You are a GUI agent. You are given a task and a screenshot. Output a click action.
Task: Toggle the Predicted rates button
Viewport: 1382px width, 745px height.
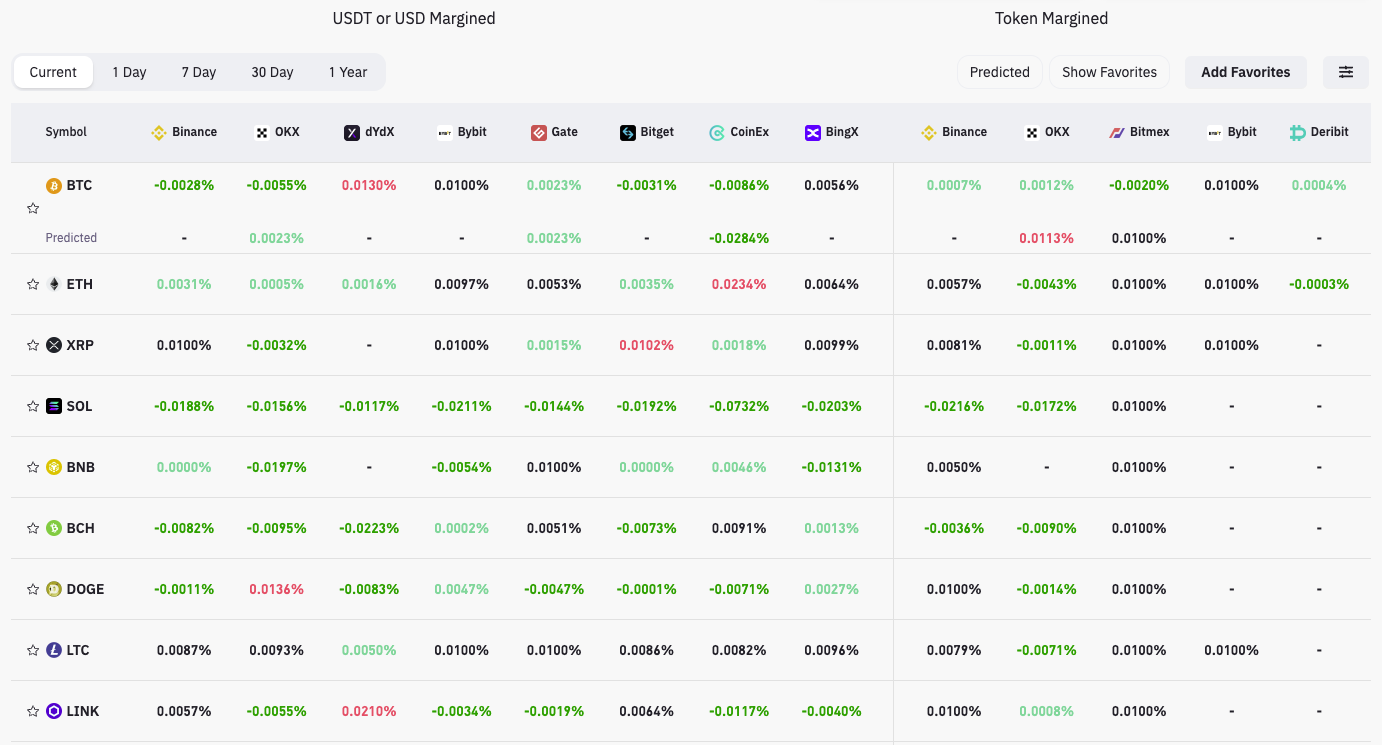pyautogui.click(x=999, y=72)
